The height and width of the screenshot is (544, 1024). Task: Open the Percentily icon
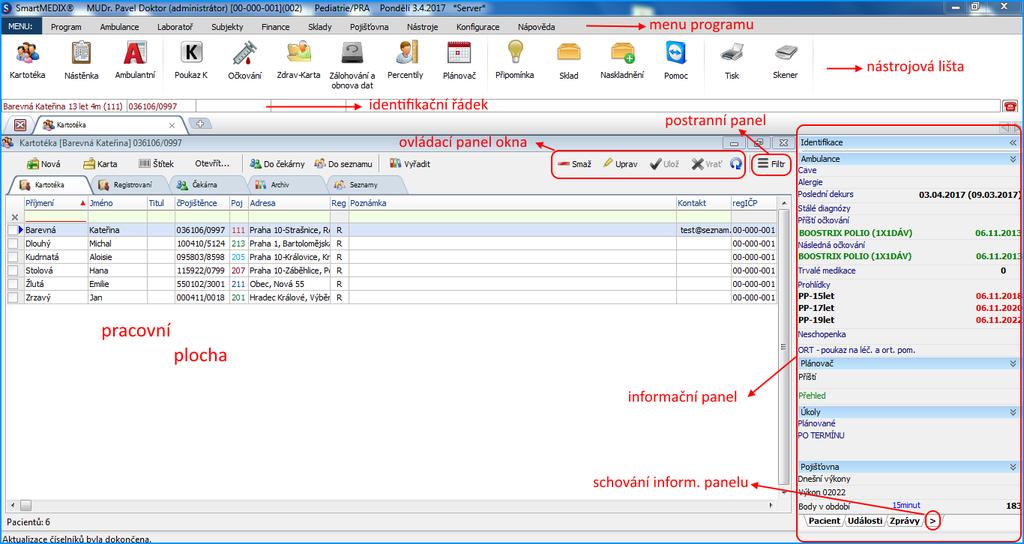pos(406,60)
